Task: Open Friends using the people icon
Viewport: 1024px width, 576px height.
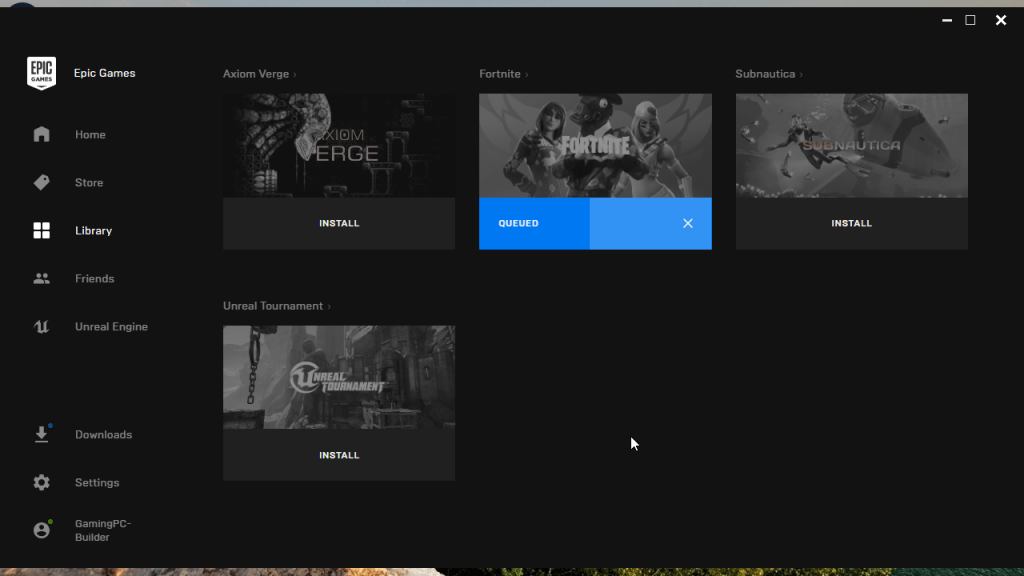Action: (x=41, y=278)
